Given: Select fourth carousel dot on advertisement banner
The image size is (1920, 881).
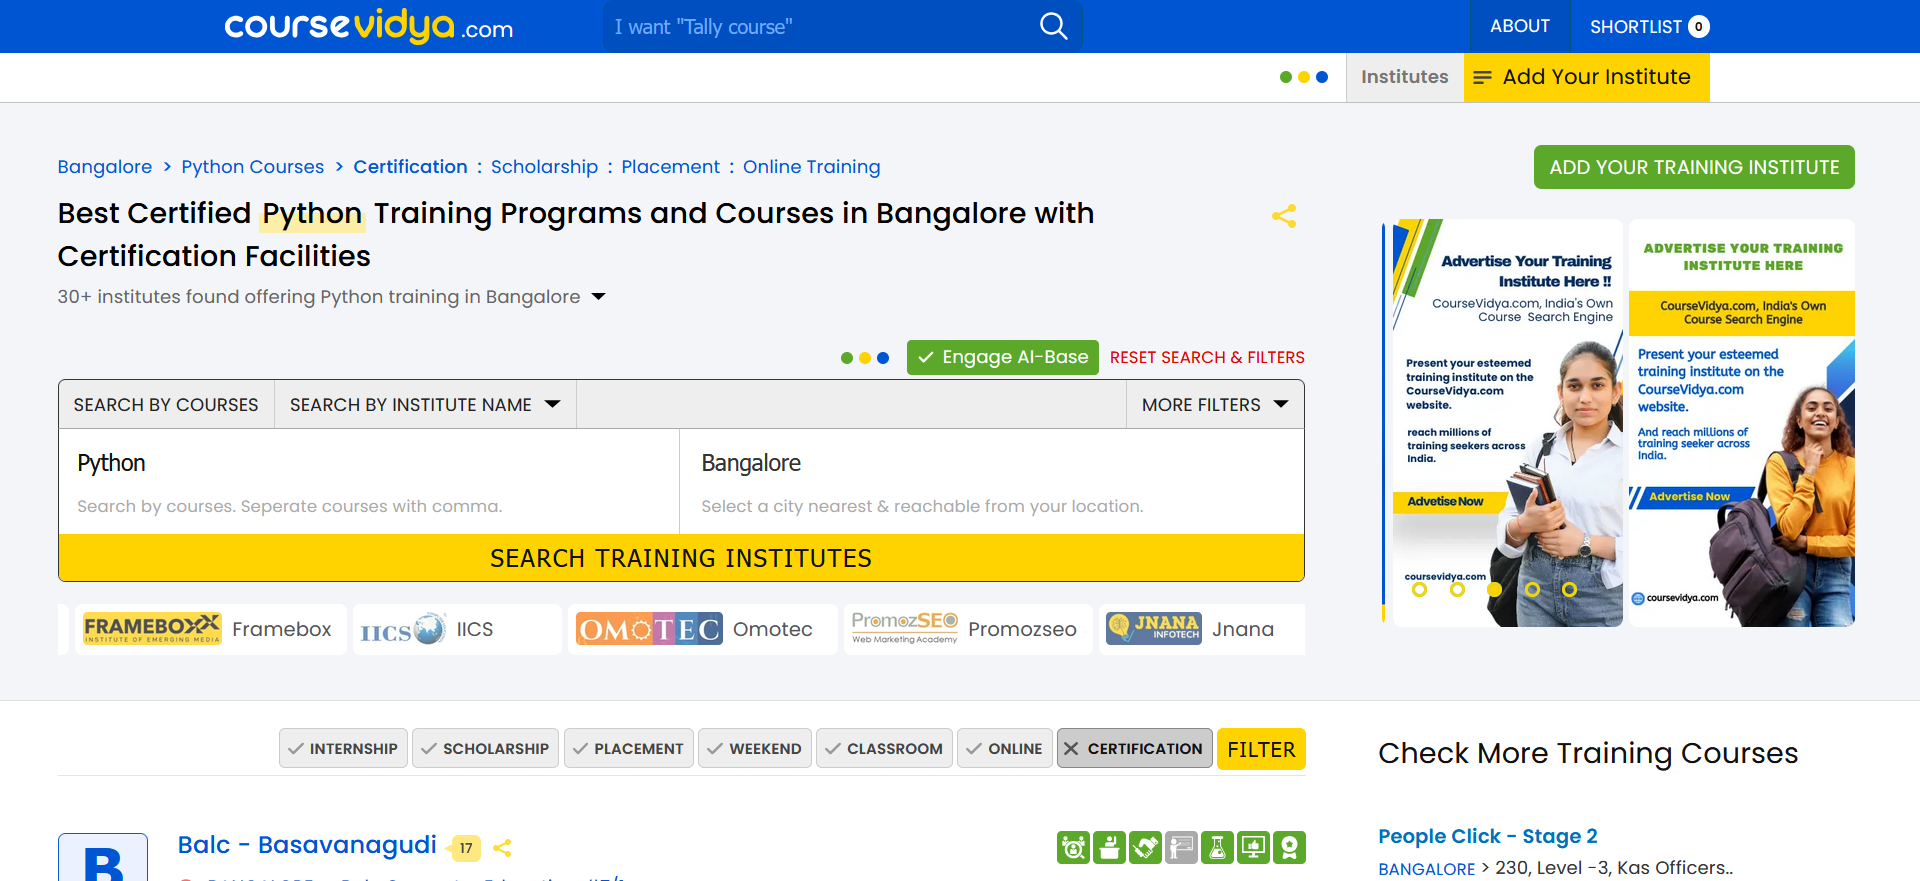Looking at the screenshot, I should pyautogui.click(x=1532, y=590).
